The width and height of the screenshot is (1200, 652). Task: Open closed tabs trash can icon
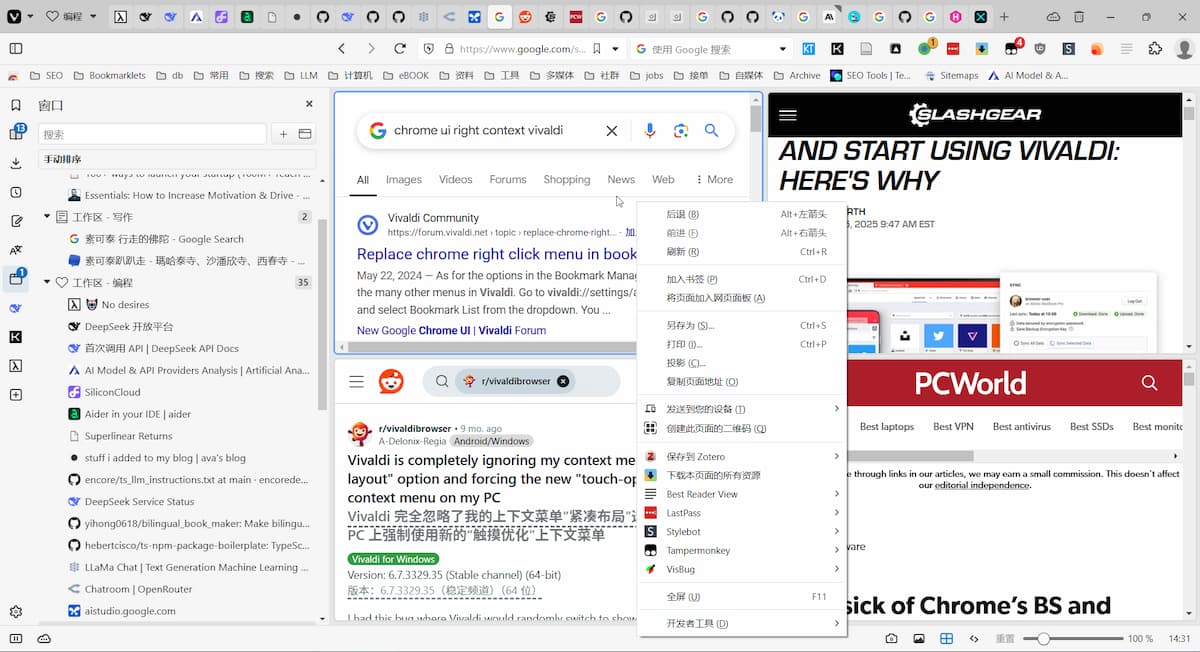(x=1079, y=17)
